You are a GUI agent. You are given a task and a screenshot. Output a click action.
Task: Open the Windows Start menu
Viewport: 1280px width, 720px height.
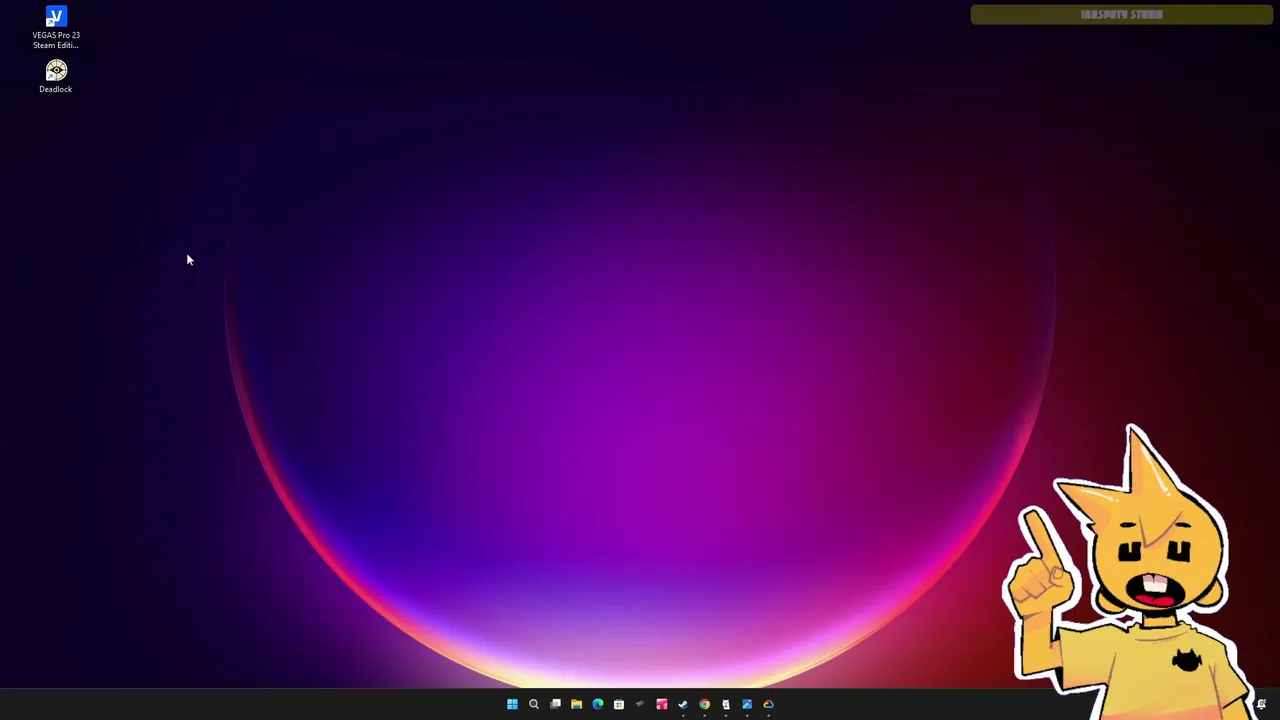[x=512, y=704]
